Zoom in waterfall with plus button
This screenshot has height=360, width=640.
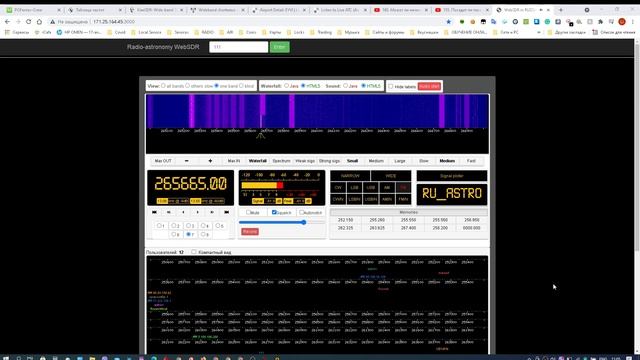coord(210,161)
